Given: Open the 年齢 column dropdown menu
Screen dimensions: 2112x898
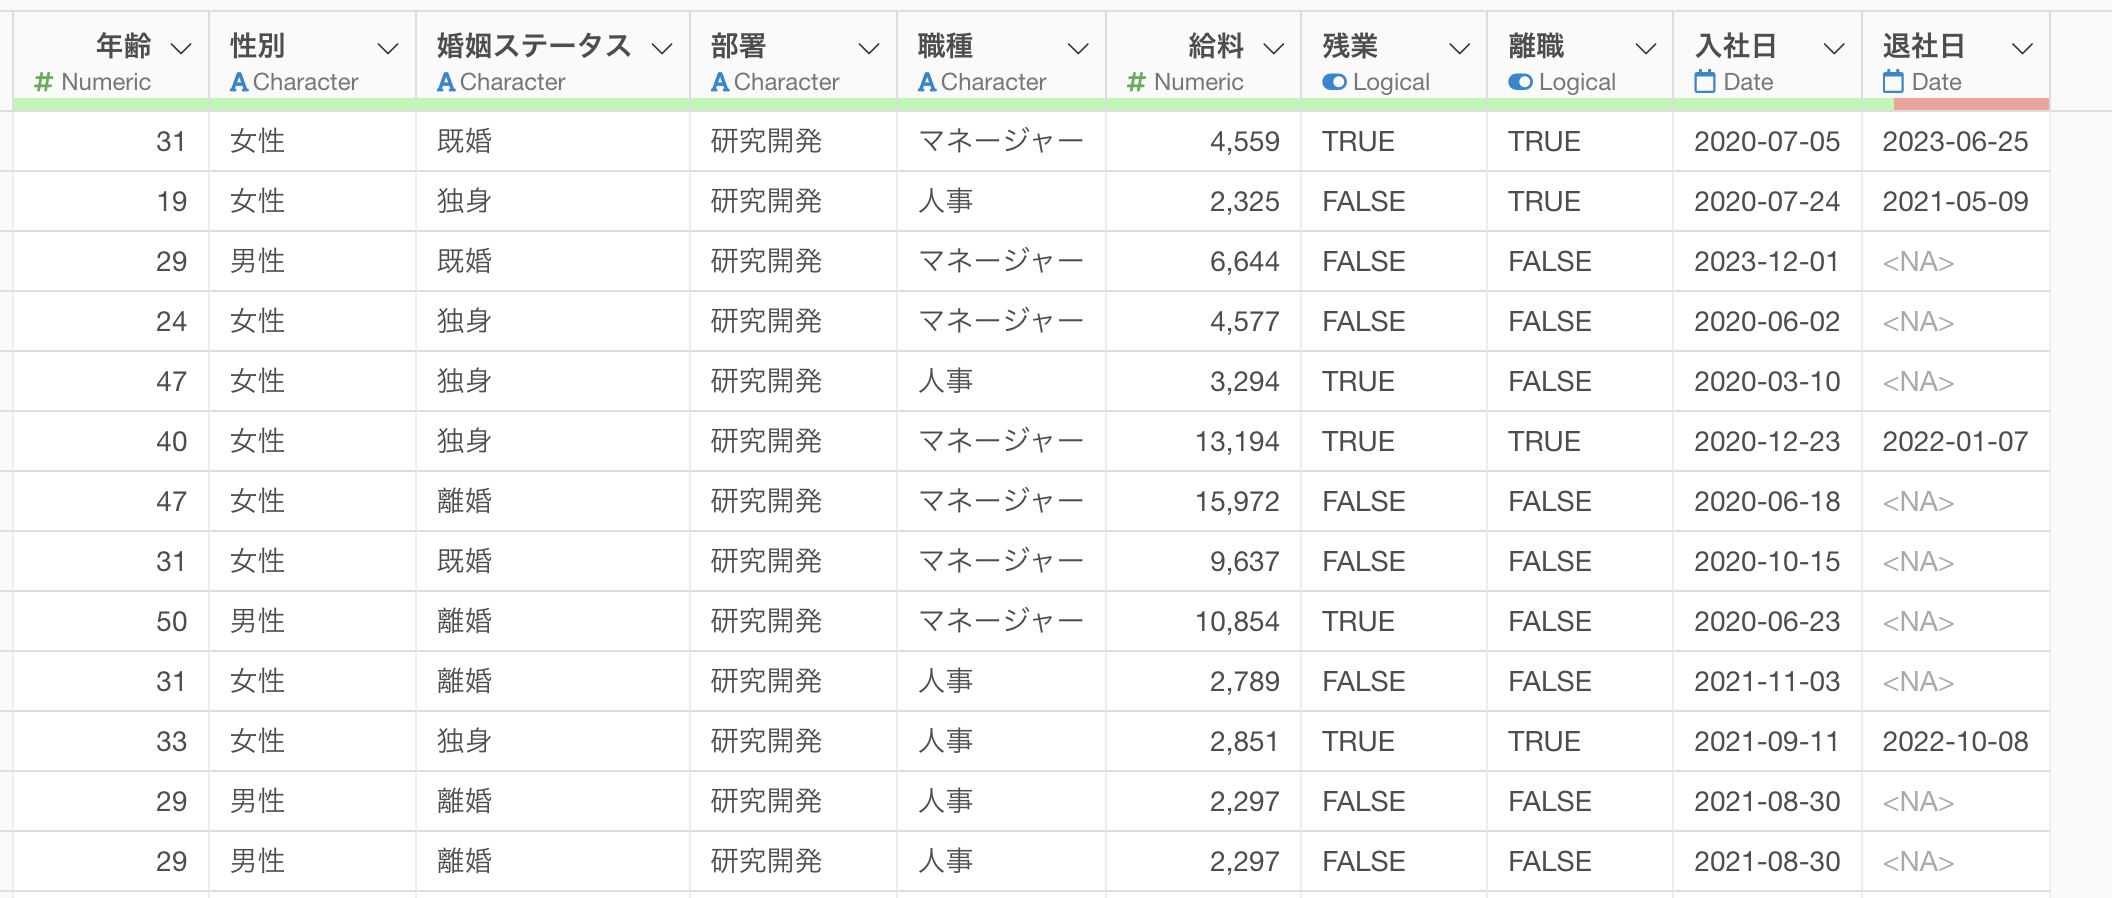Looking at the screenshot, I should 181,48.
